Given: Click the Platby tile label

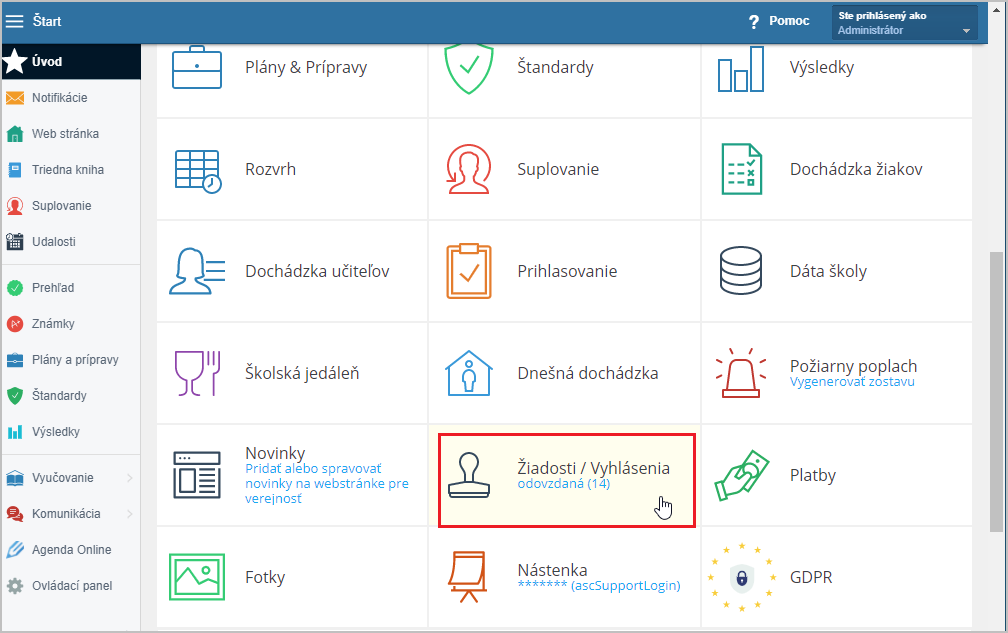Looking at the screenshot, I should coord(813,476).
